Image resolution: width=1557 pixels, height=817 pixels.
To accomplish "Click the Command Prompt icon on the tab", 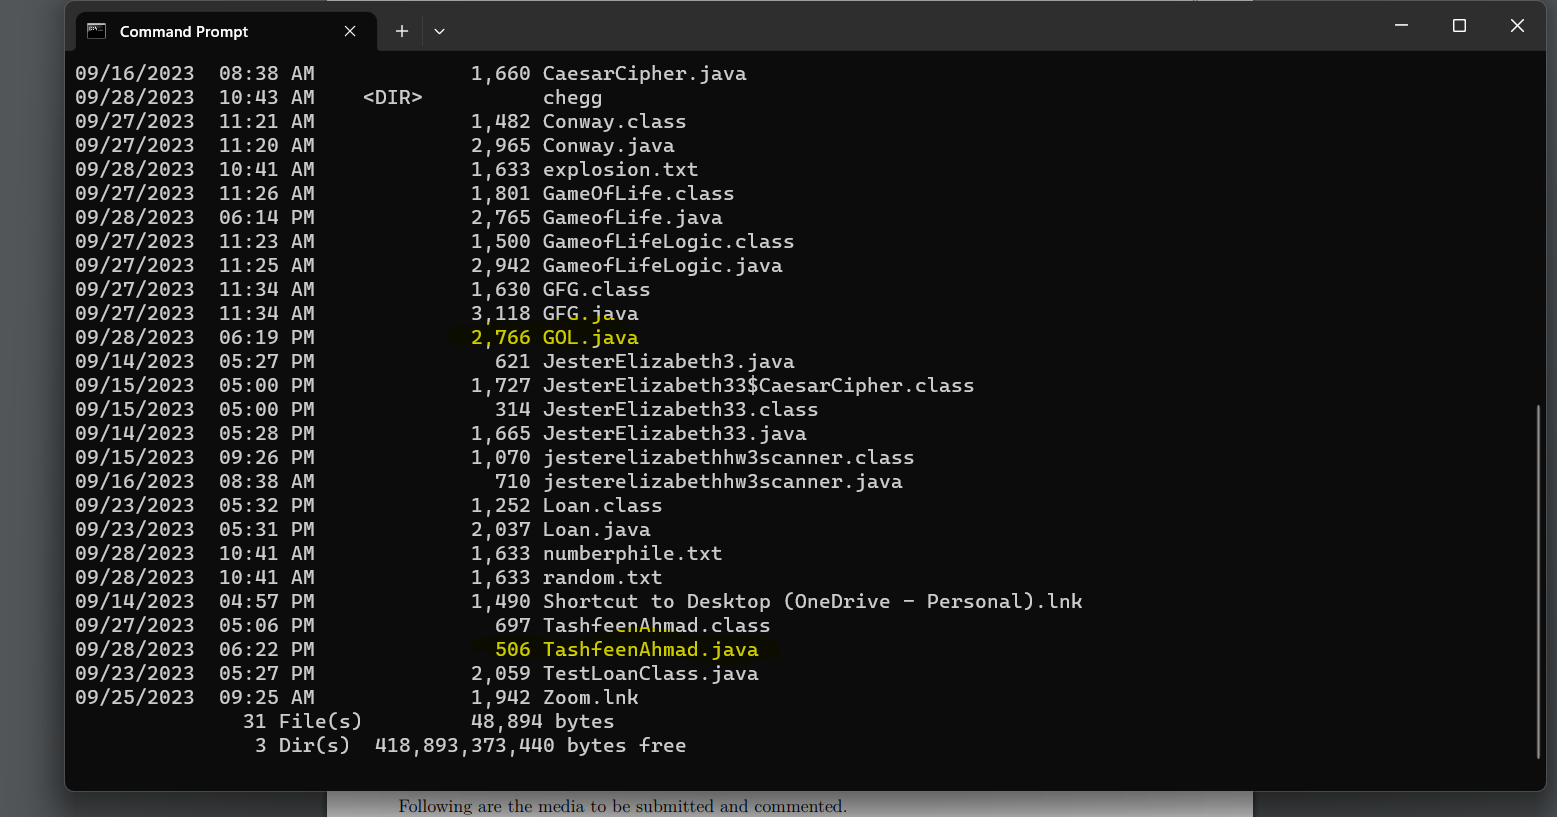I will tap(96, 31).
